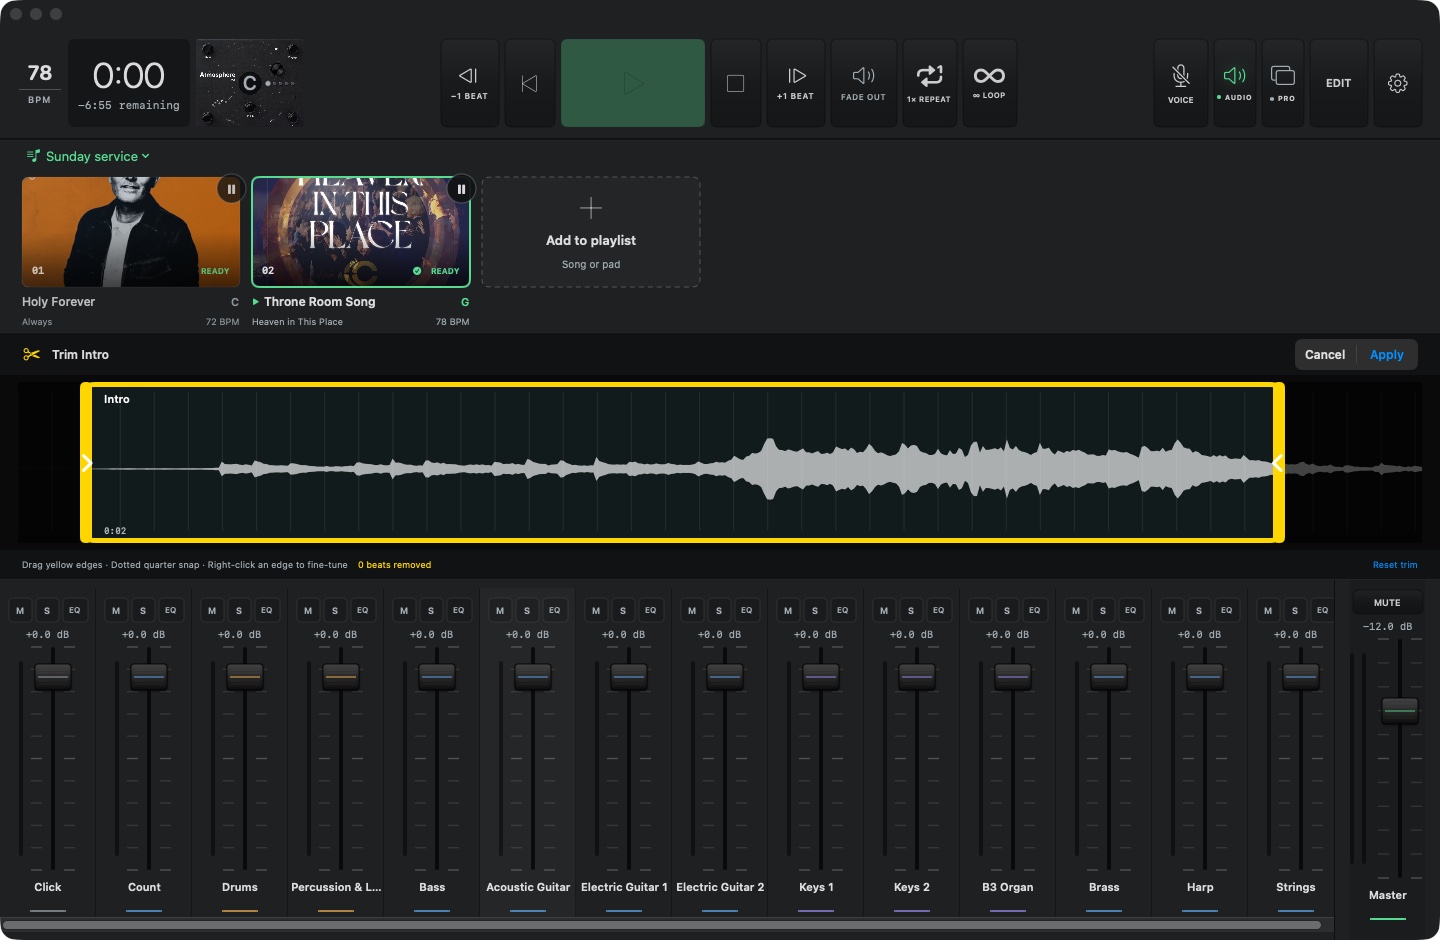Cancel the Trim Intro edit
The image size is (1440, 940).
(x=1325, y=355)
